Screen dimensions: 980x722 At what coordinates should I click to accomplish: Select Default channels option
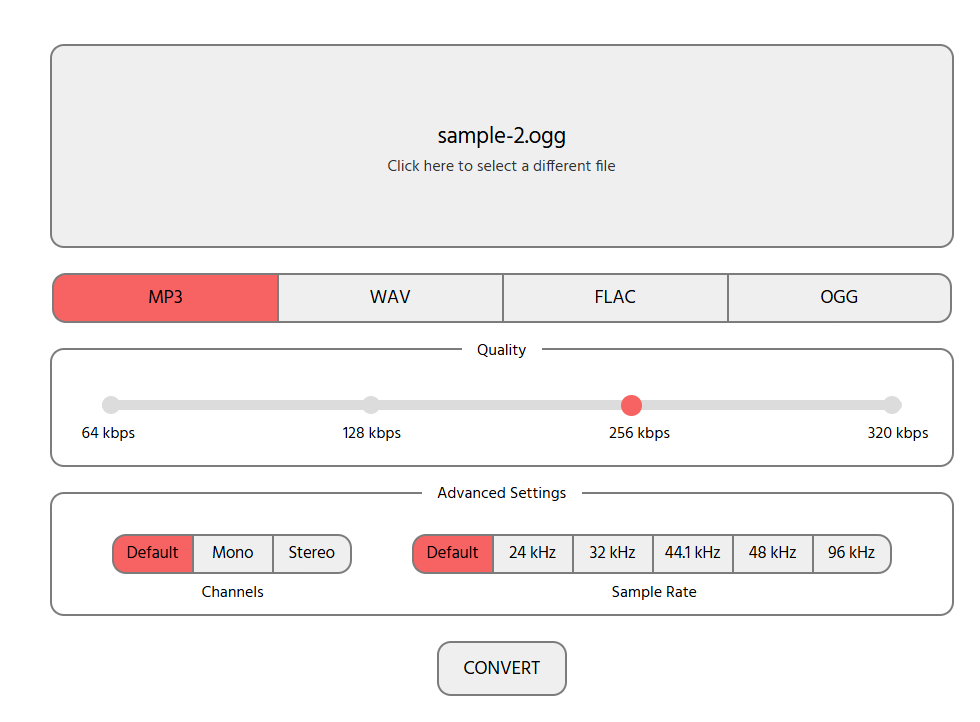tap(153, 553)
